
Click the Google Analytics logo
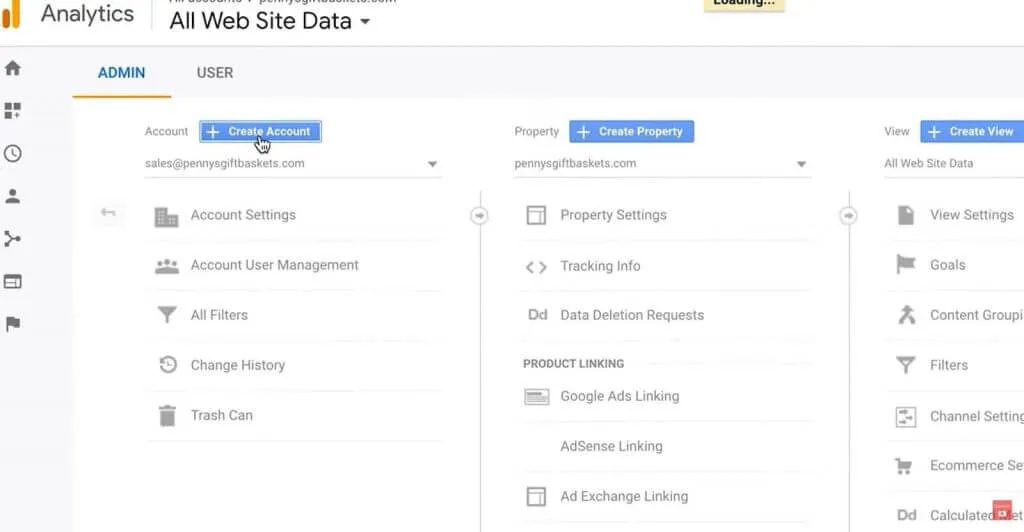[11, 14]
